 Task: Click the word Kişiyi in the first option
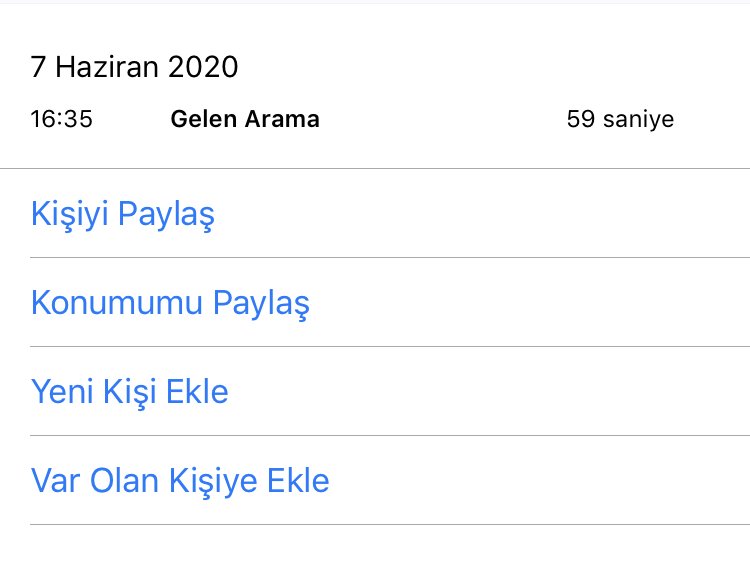[x=70, y=214]
